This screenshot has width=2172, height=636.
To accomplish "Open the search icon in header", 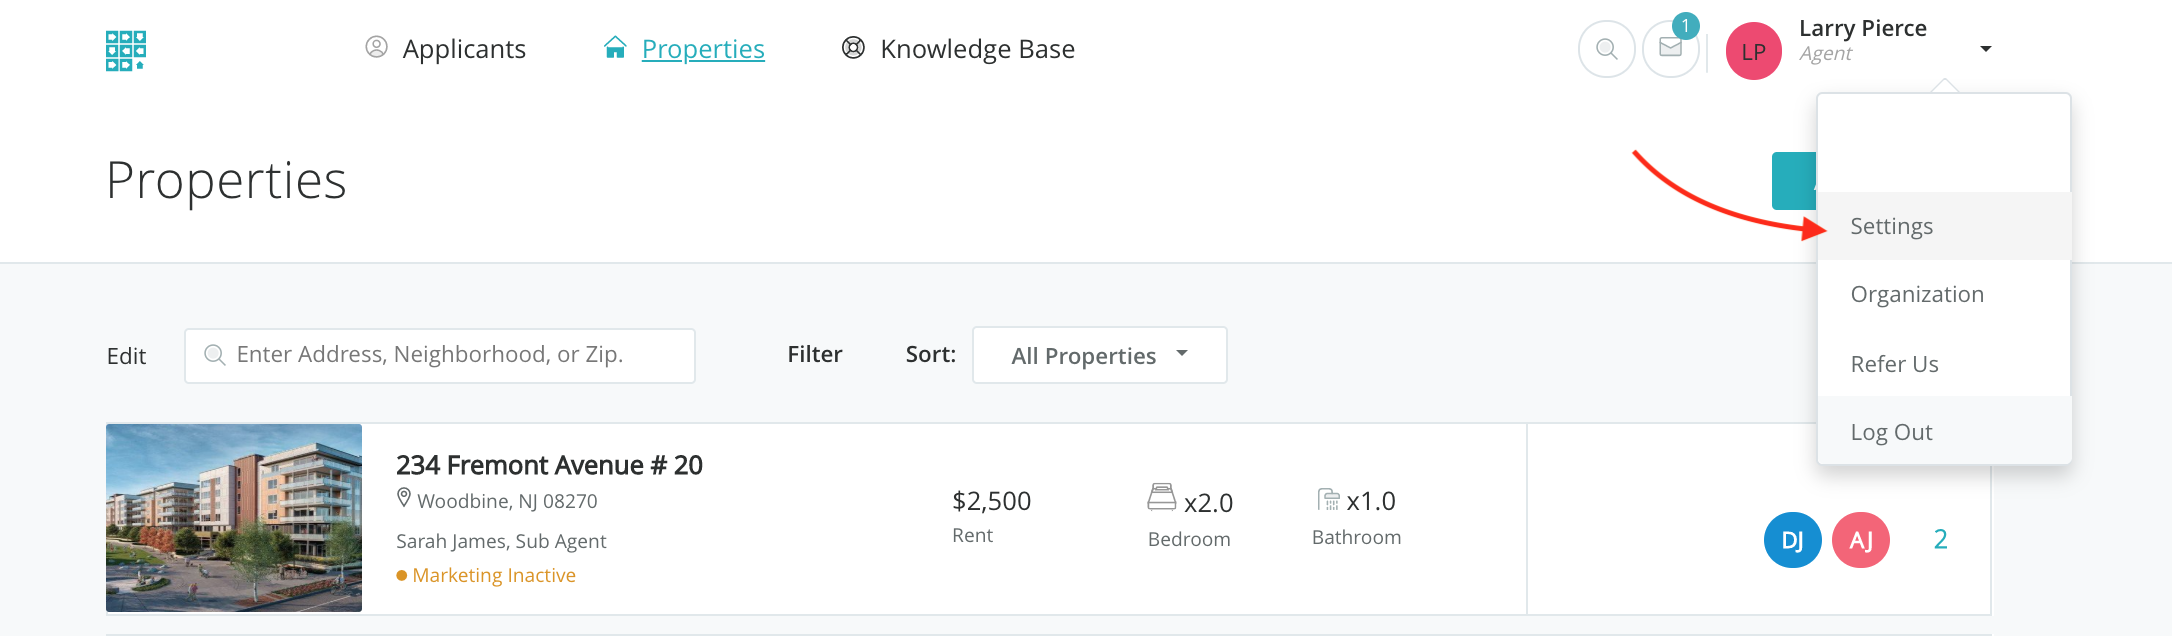I will coord(1606,49).
